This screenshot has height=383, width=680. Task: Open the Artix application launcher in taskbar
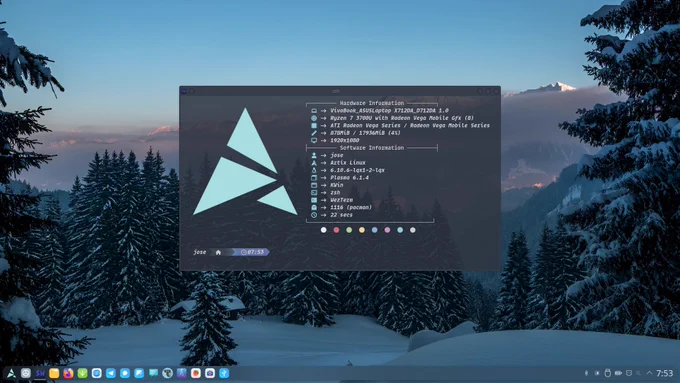click(11, 373)
